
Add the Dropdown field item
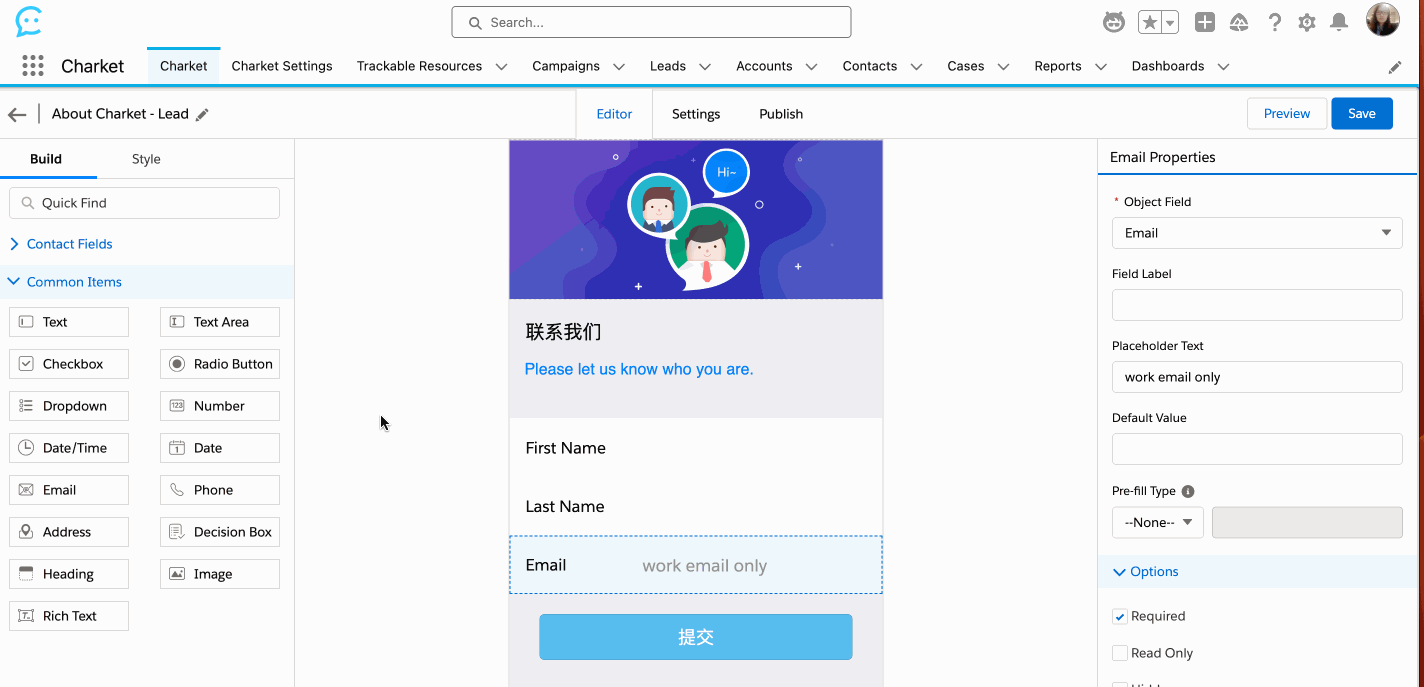pos(69,406)
